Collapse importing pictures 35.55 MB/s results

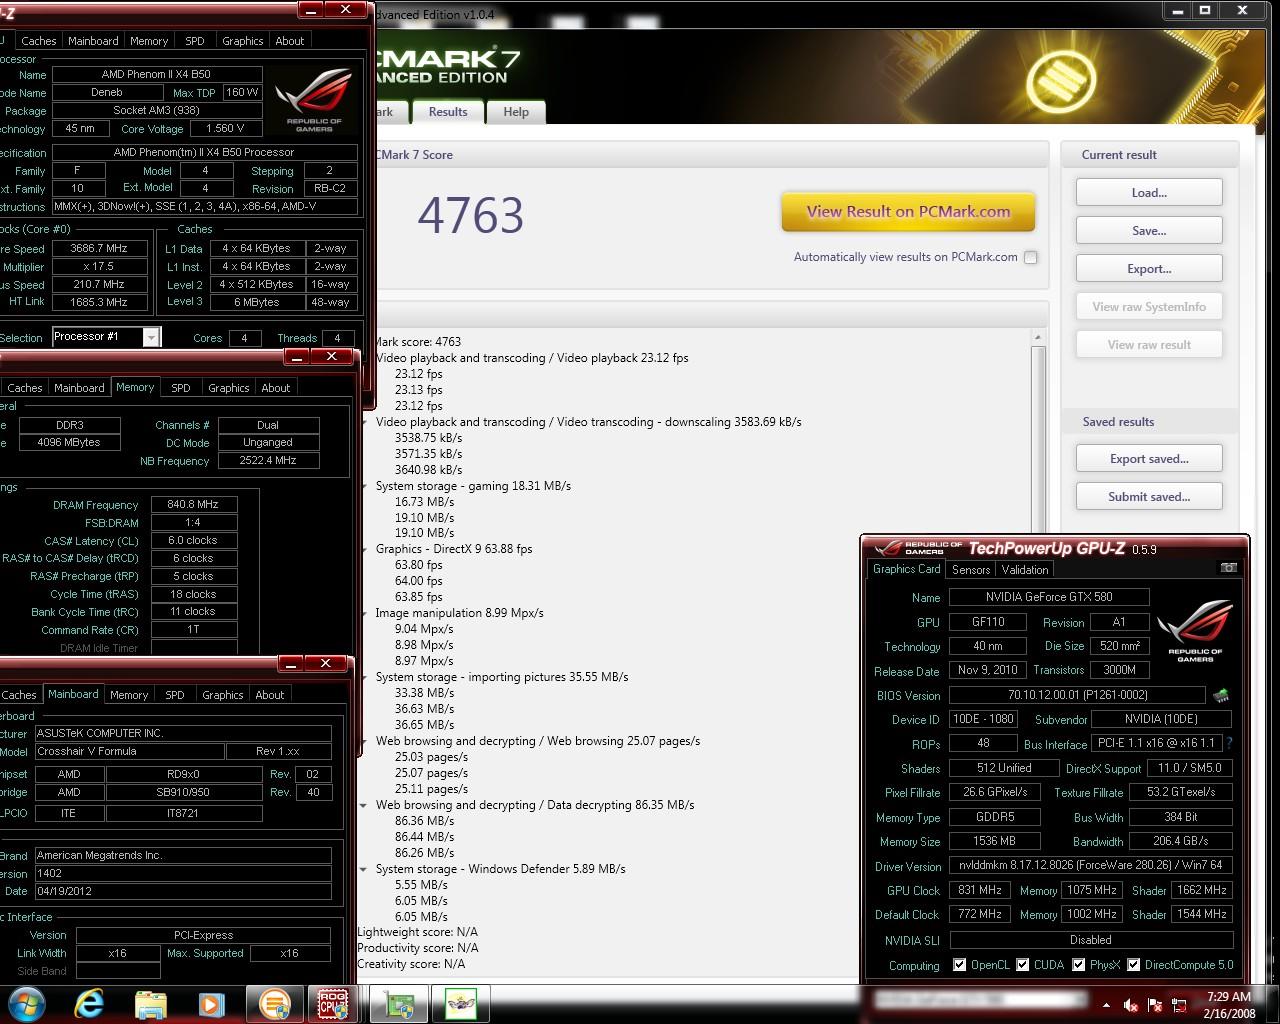364,677
